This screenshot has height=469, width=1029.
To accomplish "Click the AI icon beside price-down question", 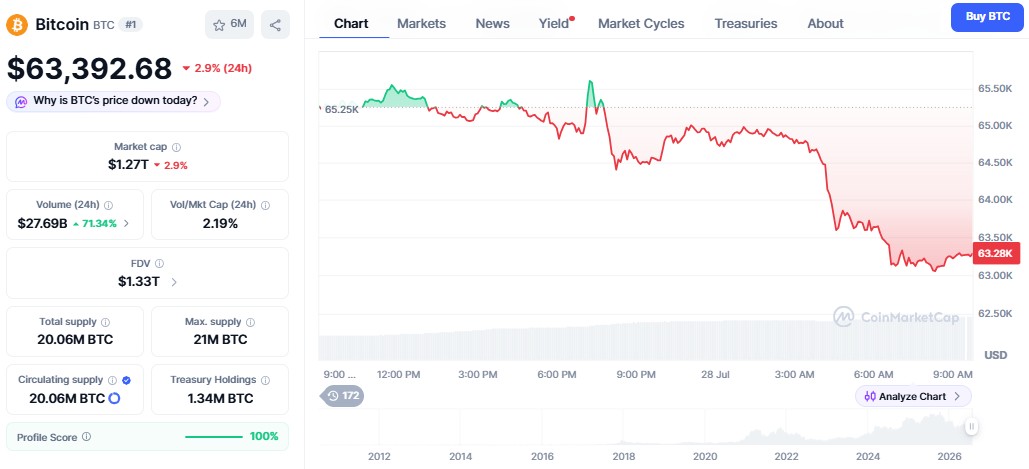I will click(x=21, y=102).
